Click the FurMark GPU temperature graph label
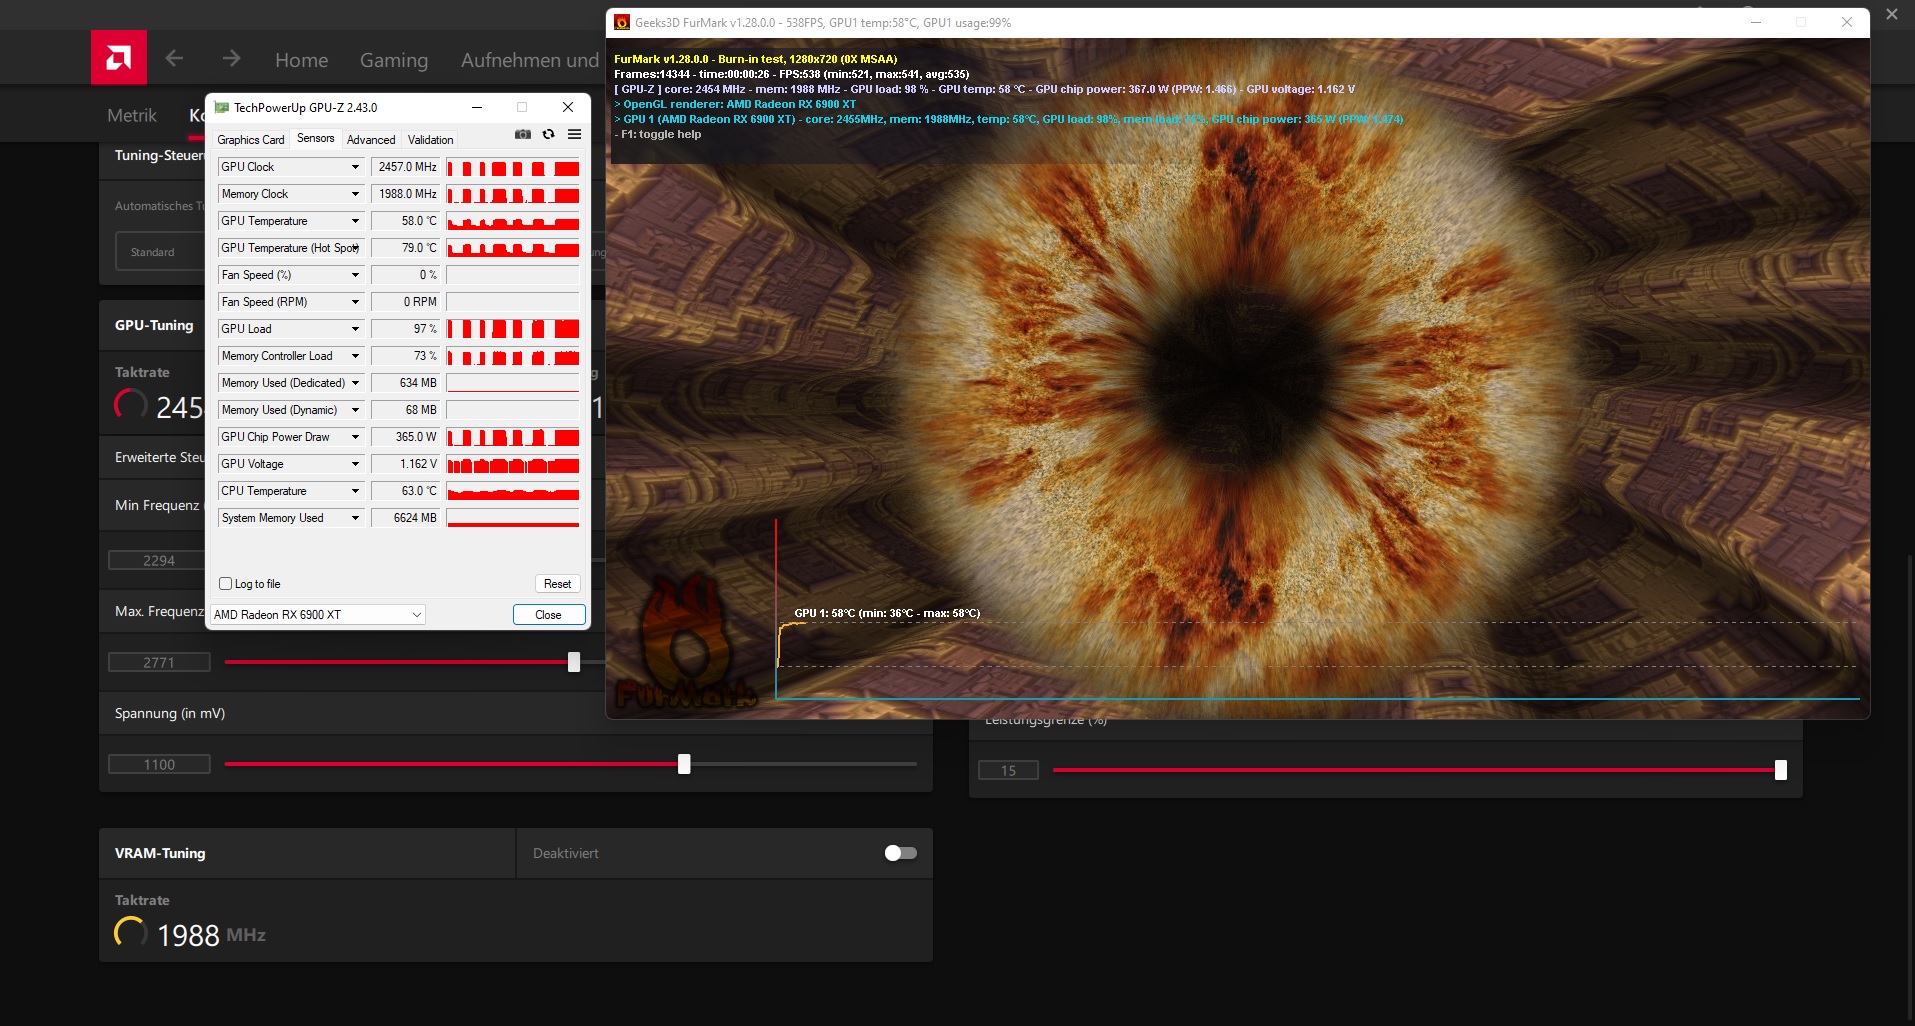This screenshot has width=1915, height=1026. 887,613
